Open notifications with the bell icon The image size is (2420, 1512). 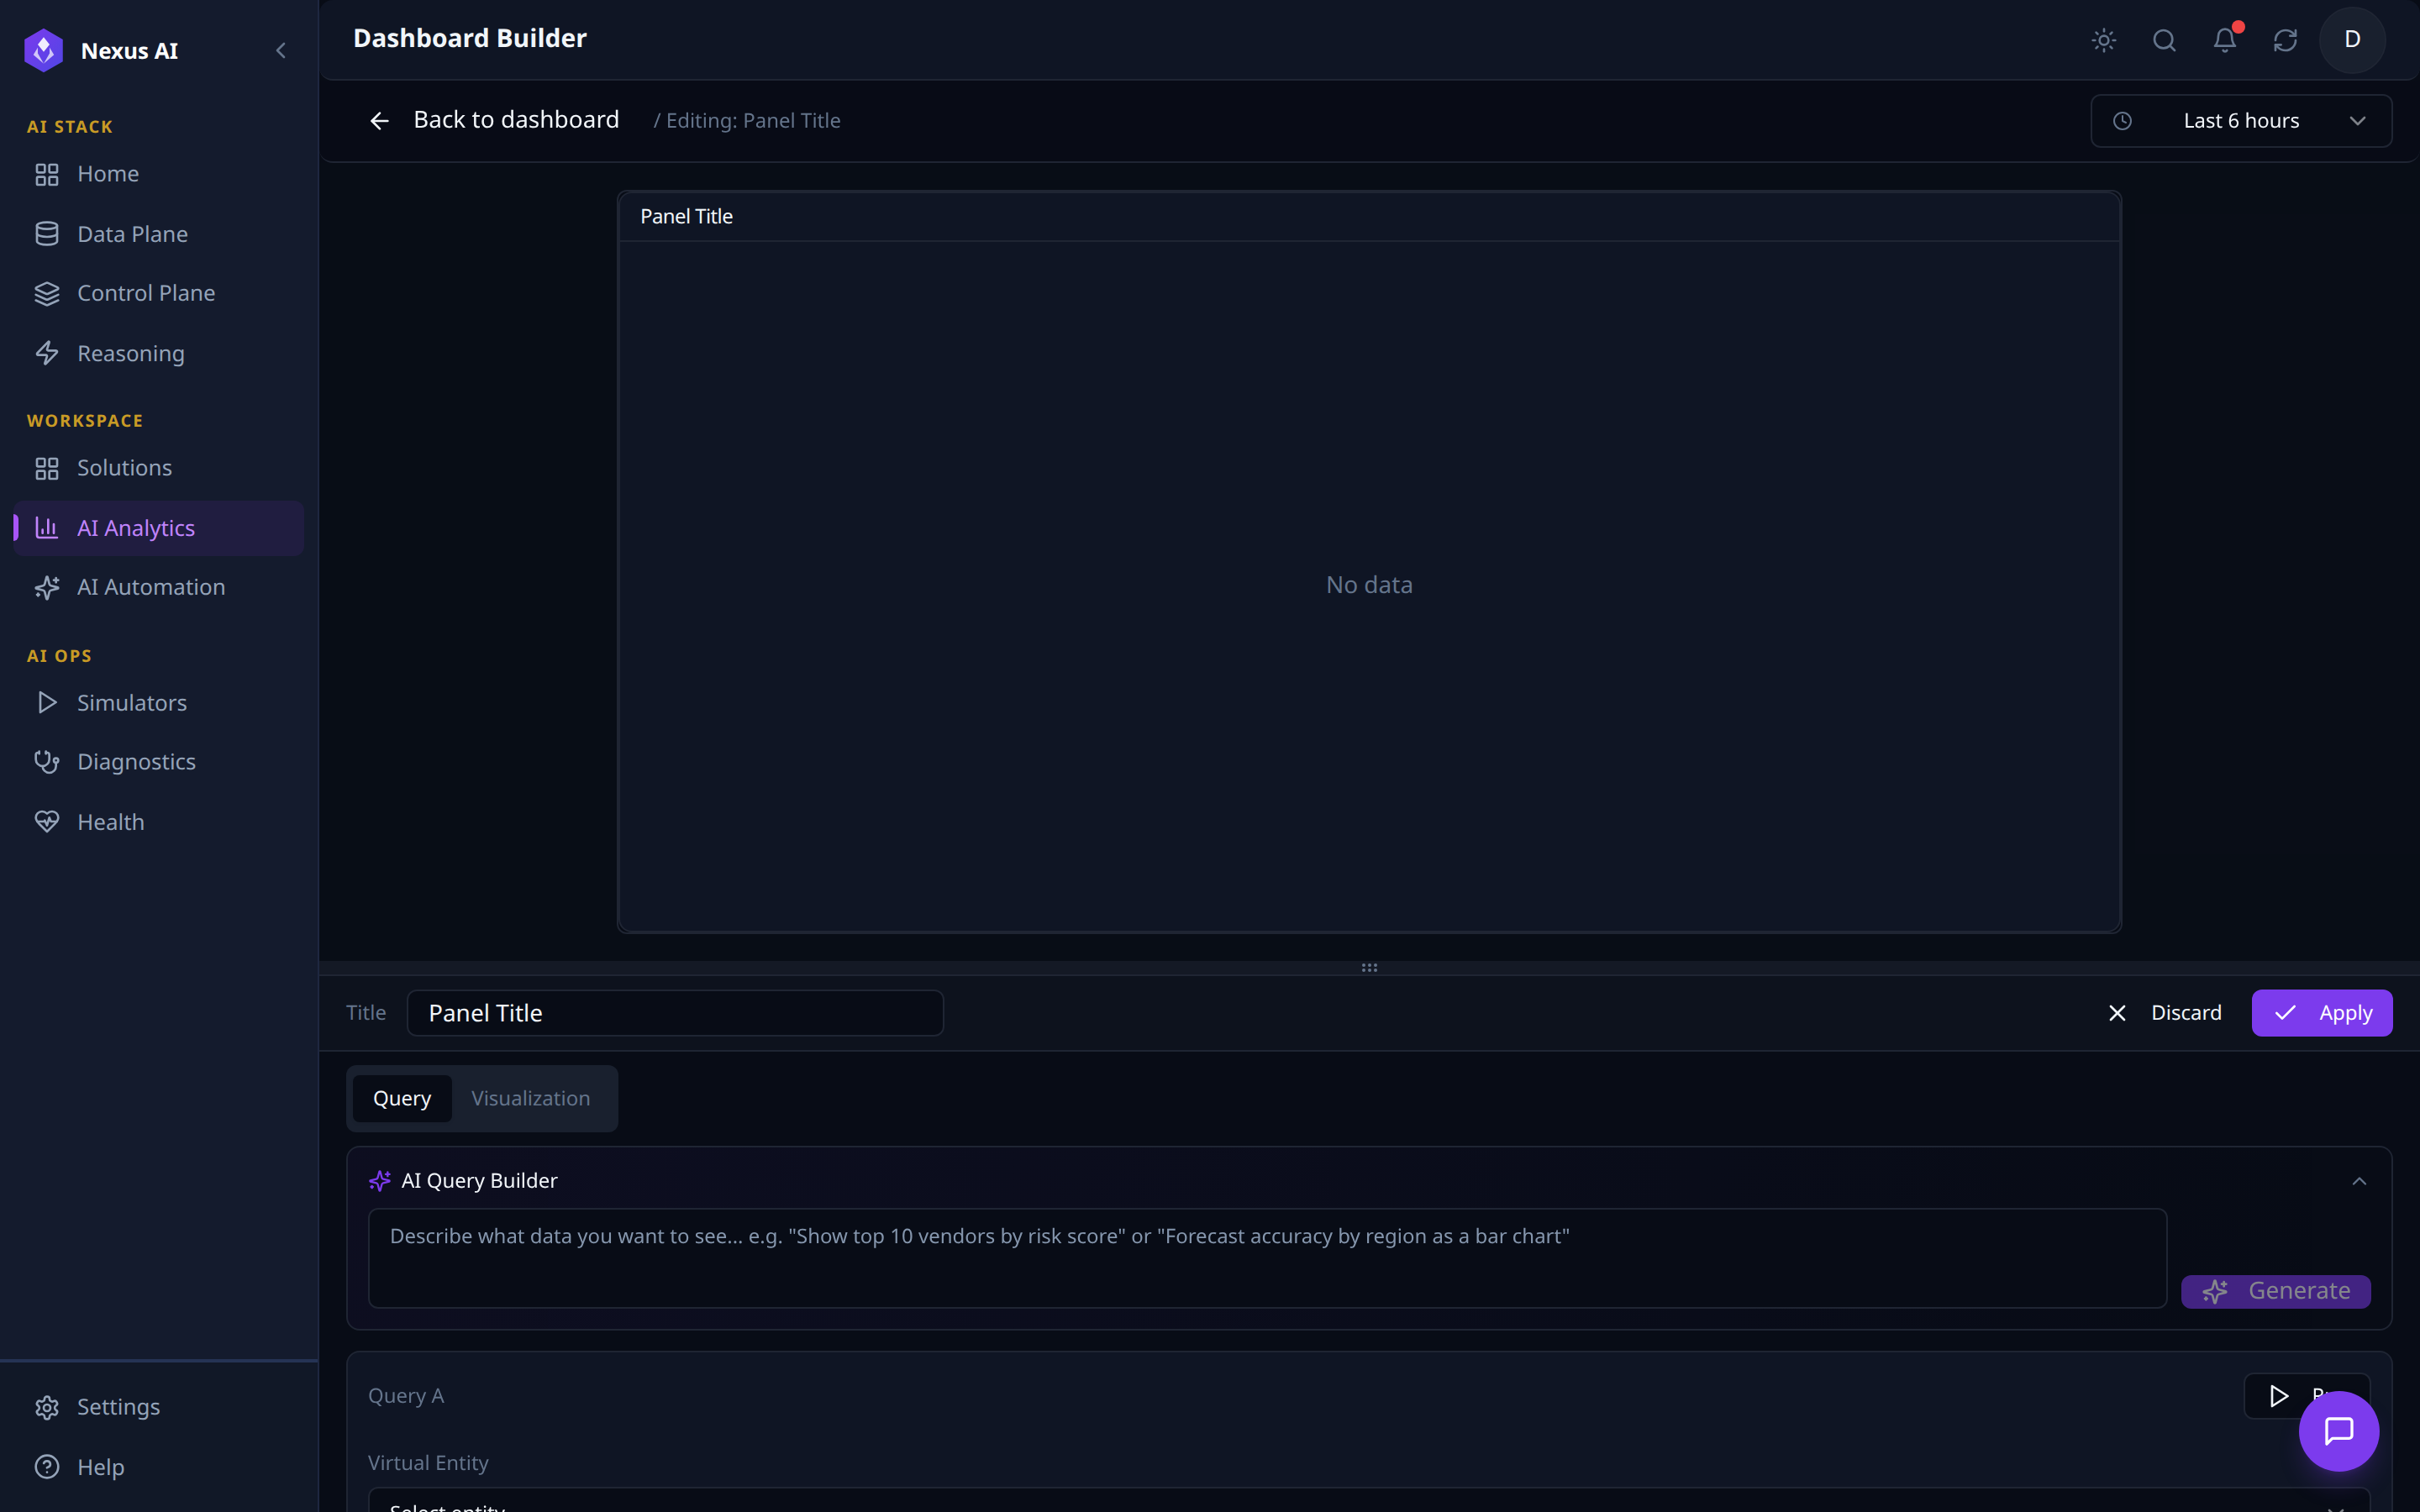(2225, 40)
